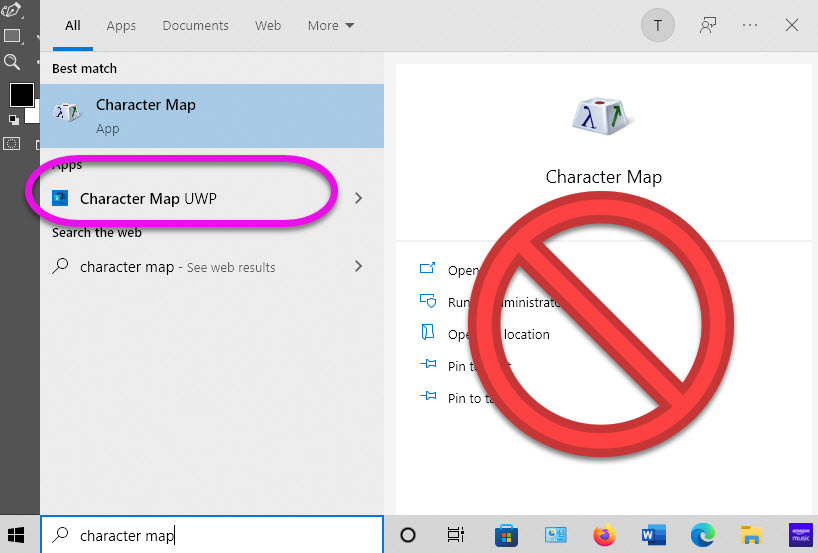Reset default foreground and background colors
The image size is (818, 553).
[14, 121]
